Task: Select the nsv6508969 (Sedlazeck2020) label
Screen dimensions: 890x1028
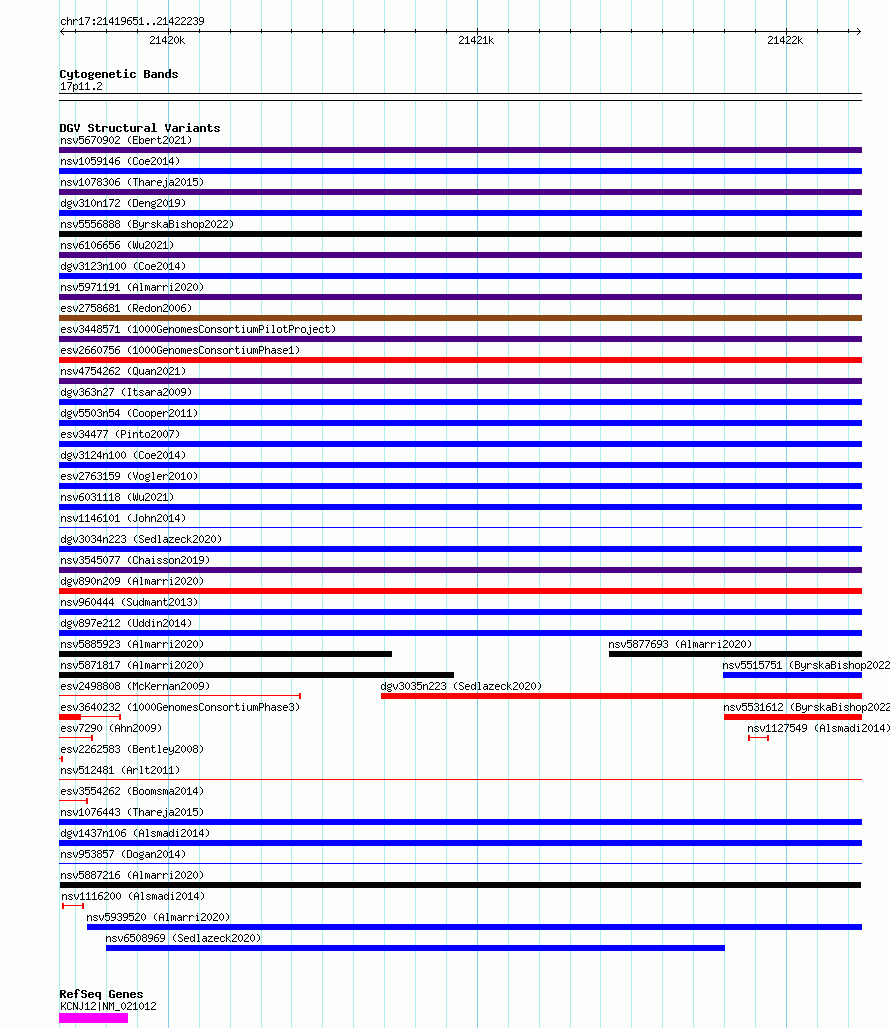Action: tap(183, 938)
